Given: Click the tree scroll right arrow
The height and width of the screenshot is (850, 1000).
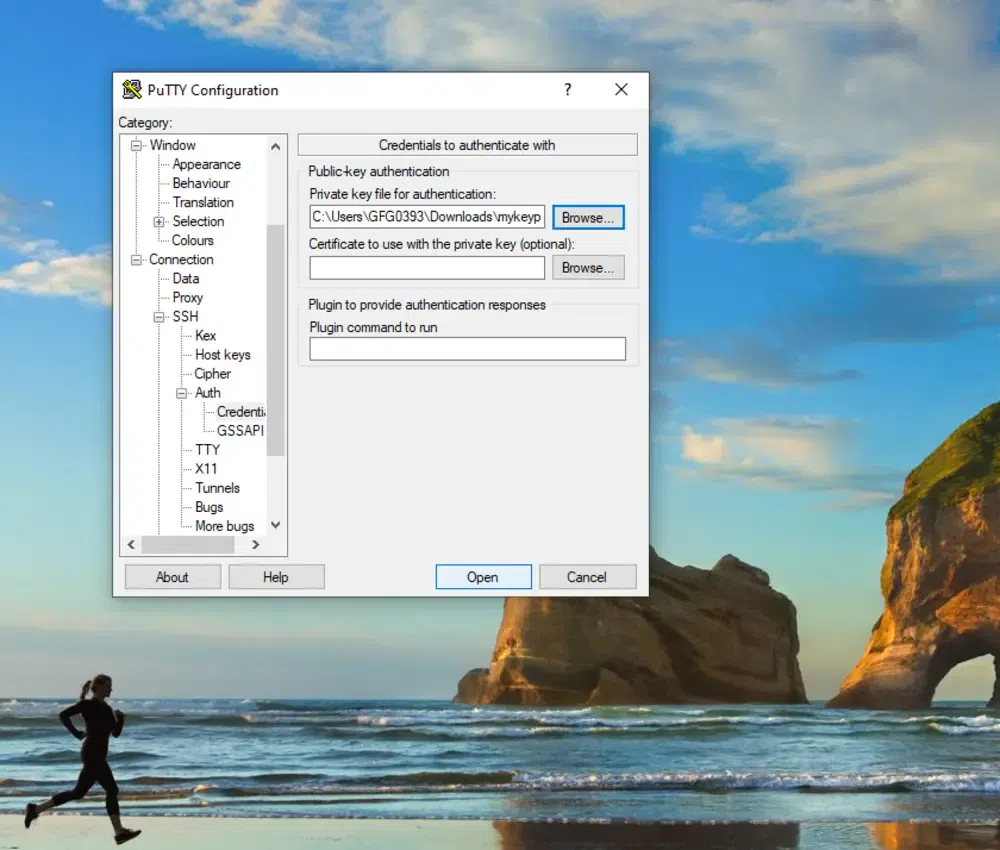Looking at the screenshot, I should click(x=255, y=545).
